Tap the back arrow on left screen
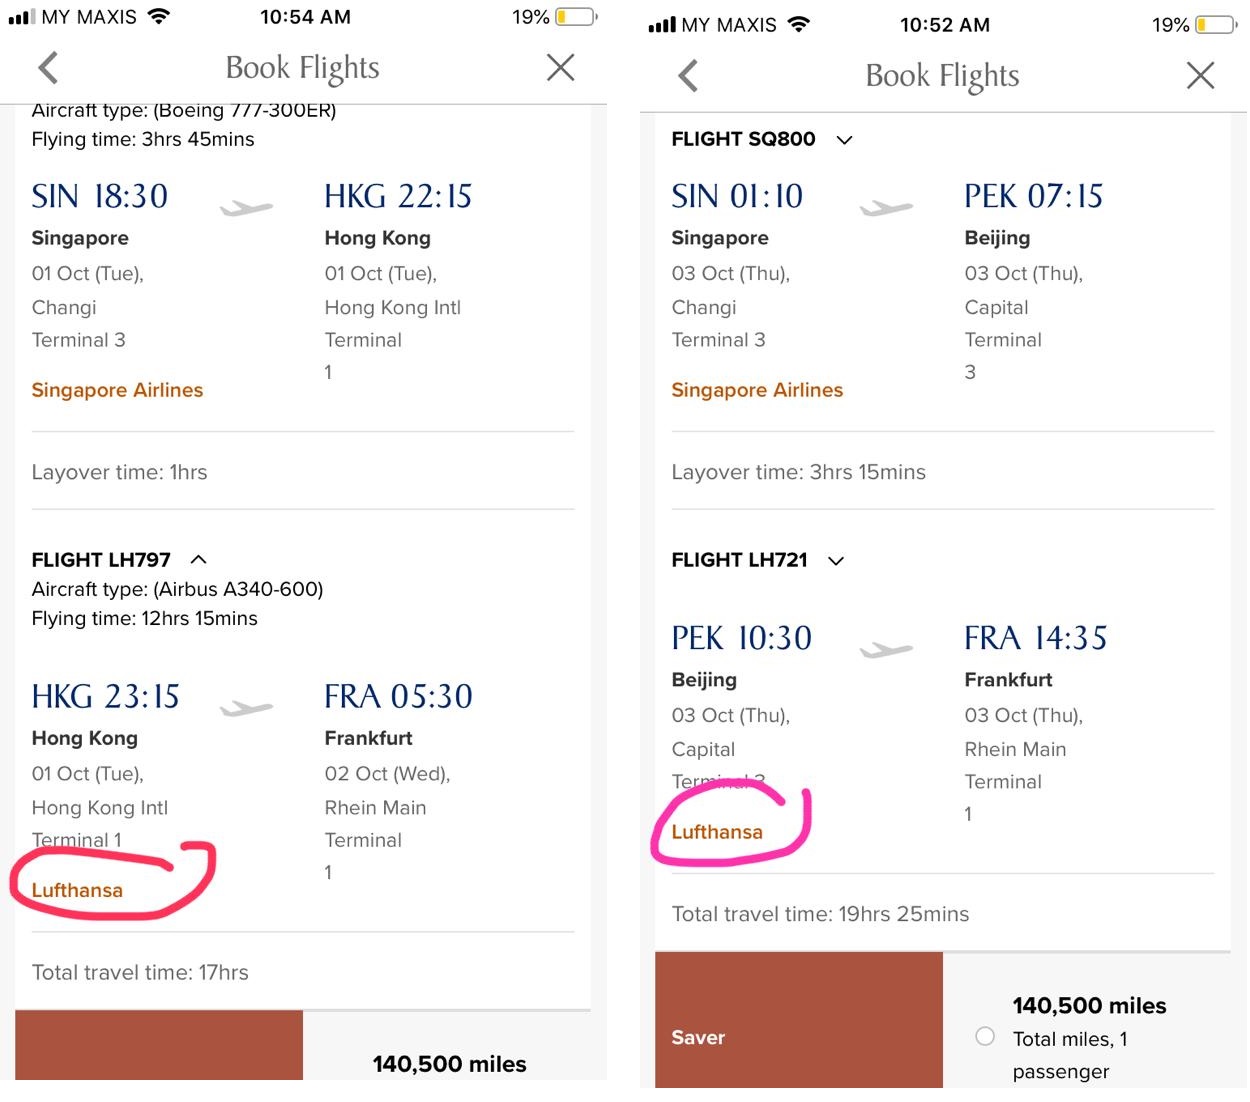The image size is (1250, 1102). [x=48, y=68]
